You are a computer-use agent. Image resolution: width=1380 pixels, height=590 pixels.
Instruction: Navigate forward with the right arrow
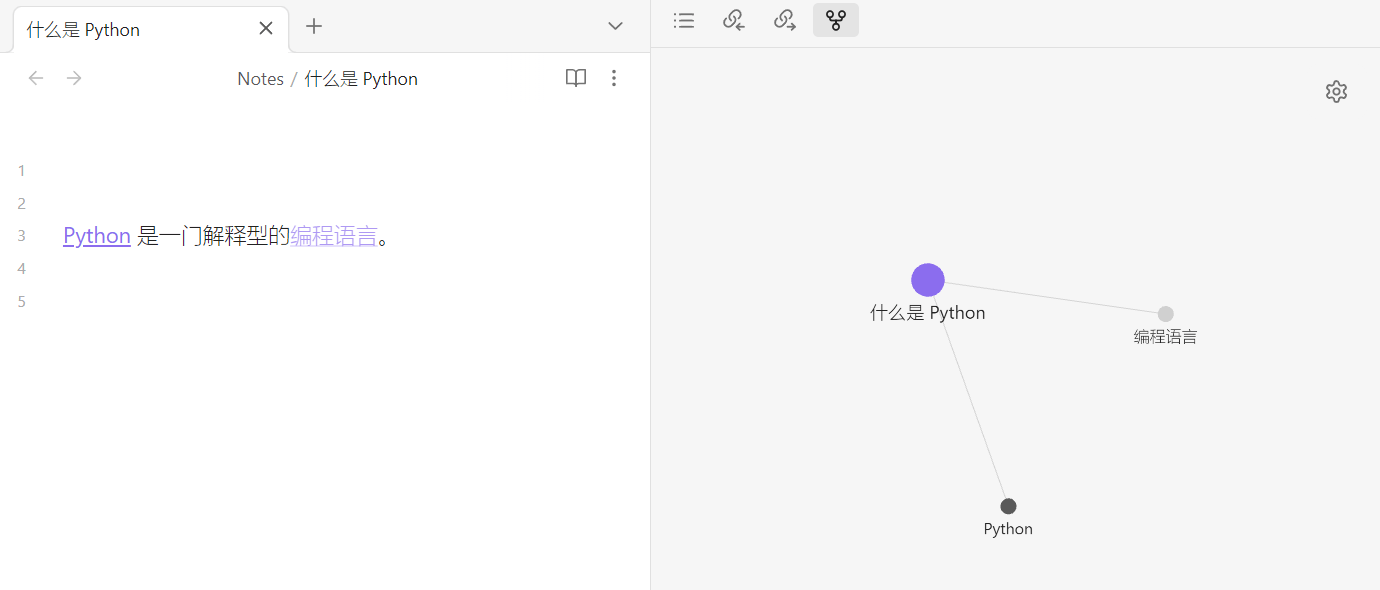(74, 78)
